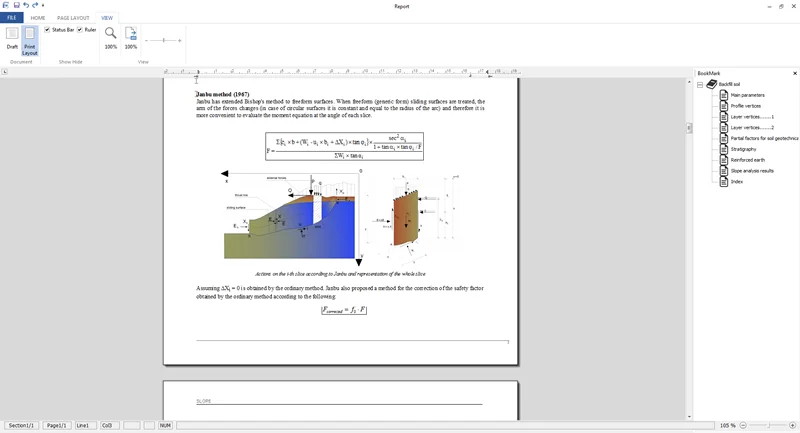Toggle the Status Bar checkbox
Screen dimensions: 800x433
click(x=47, y=30)
